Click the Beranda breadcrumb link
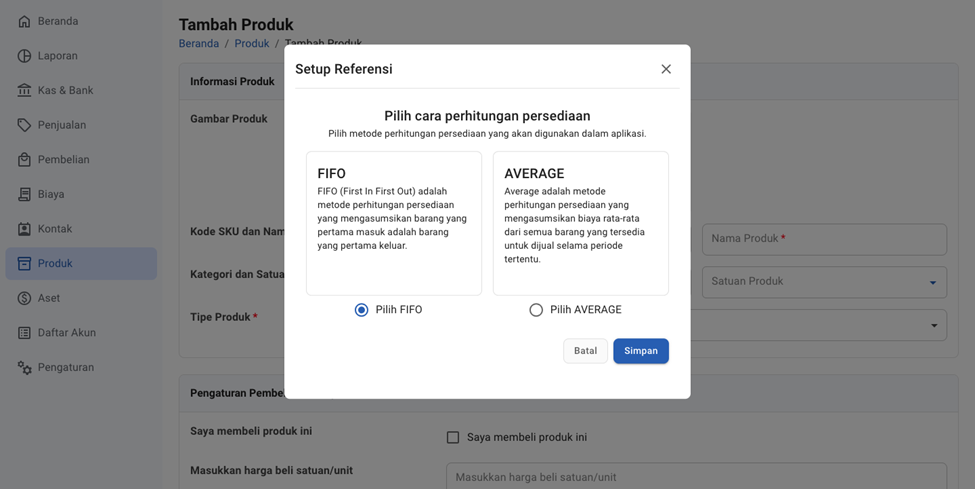 coord(198,44)
